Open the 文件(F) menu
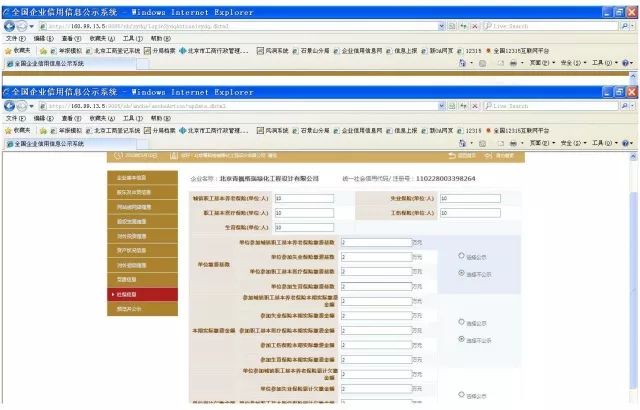 pos(14,118)
